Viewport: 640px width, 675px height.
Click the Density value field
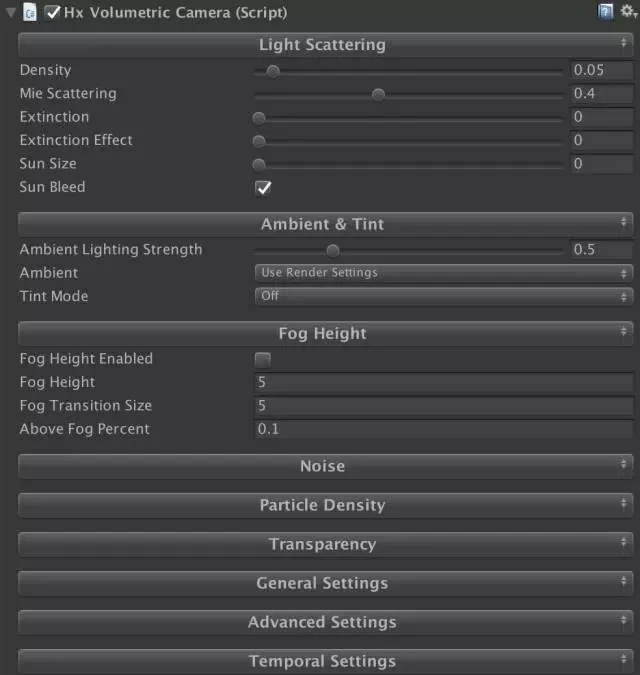[600, 71]
